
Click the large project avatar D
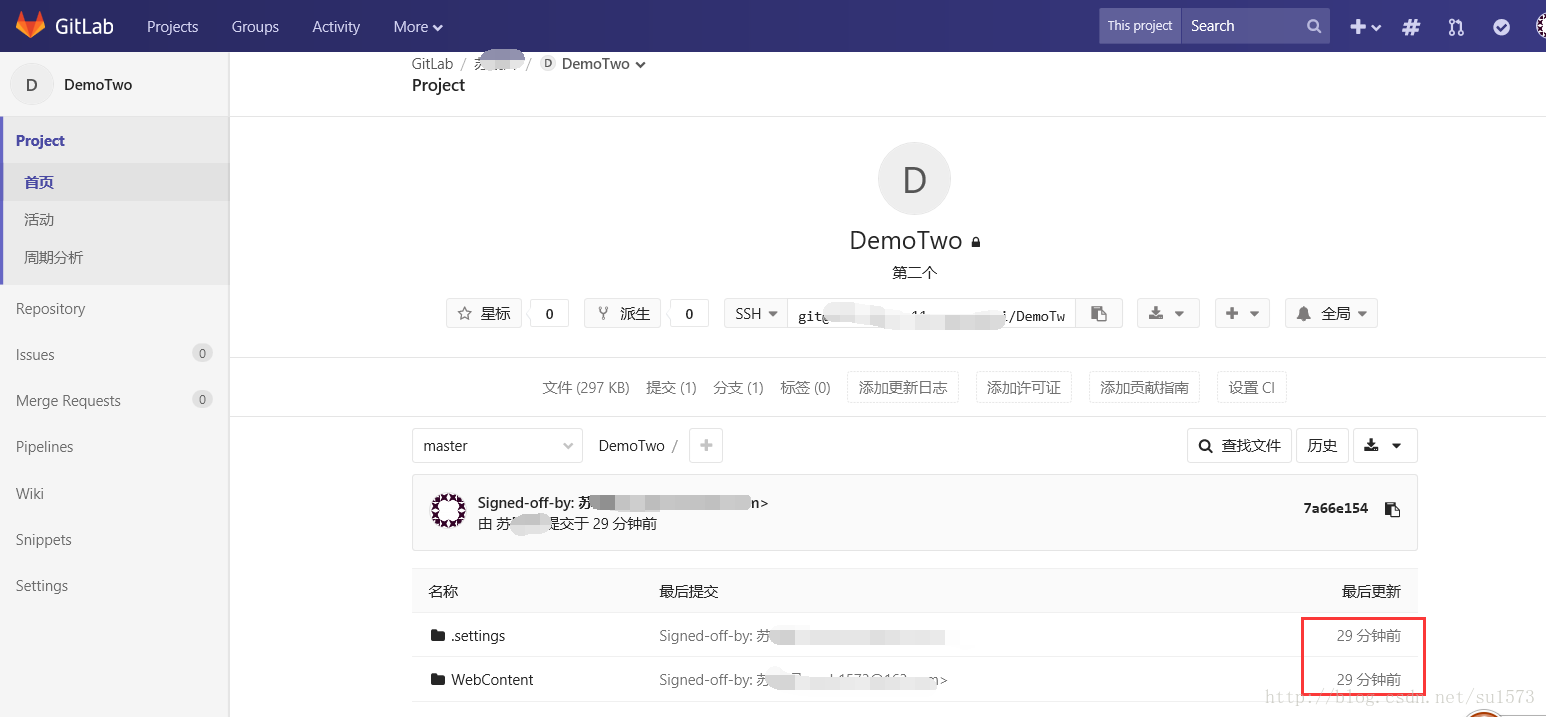click(914, 179)
